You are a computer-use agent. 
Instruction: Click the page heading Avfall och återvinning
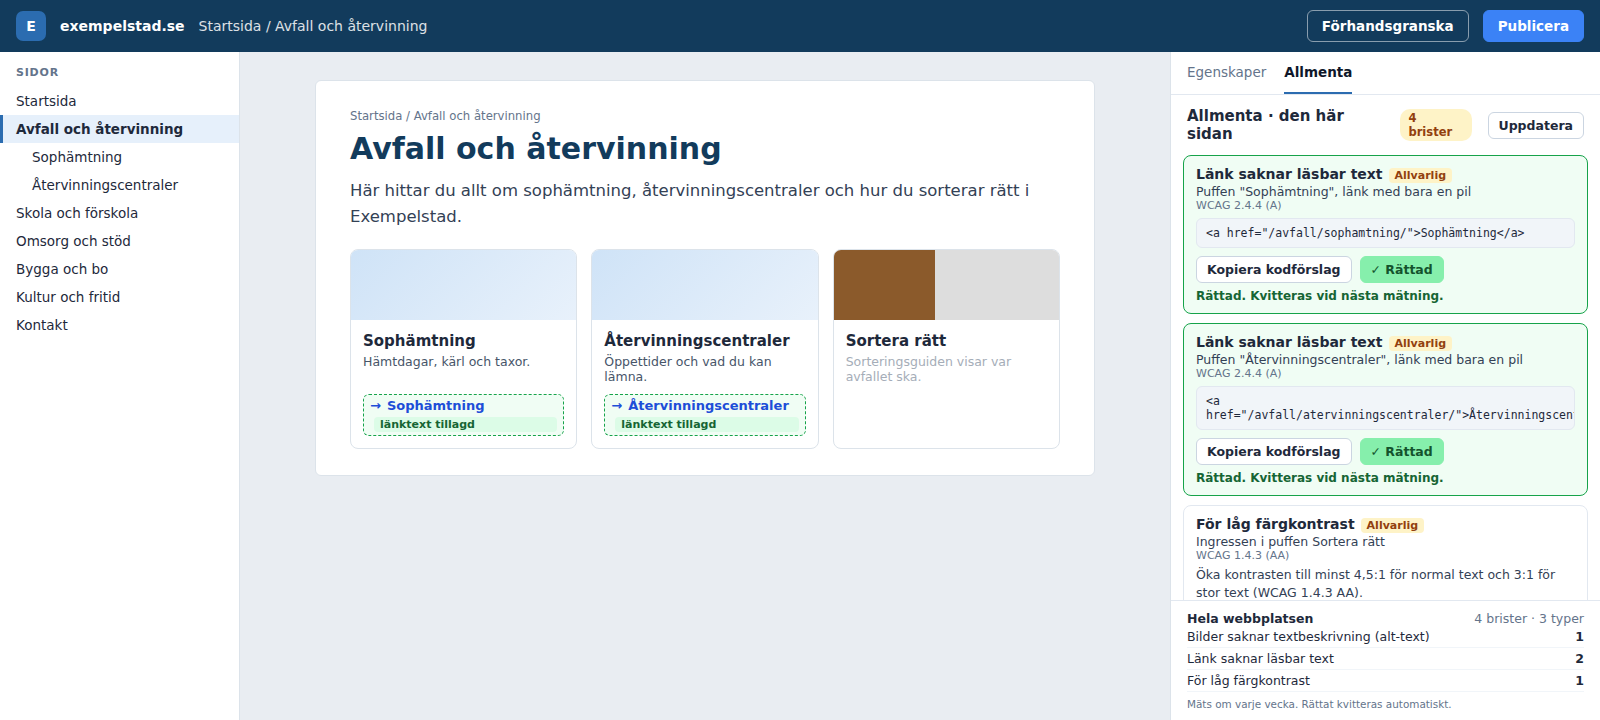(x=535, y=148)
